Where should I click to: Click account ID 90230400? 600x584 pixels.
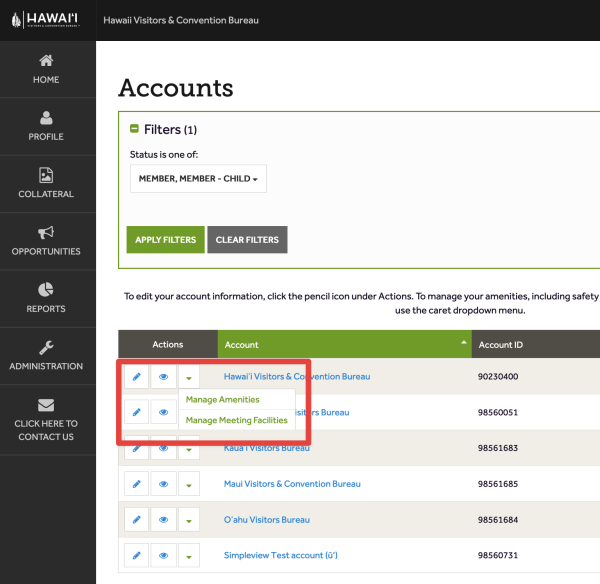[498, 377]
